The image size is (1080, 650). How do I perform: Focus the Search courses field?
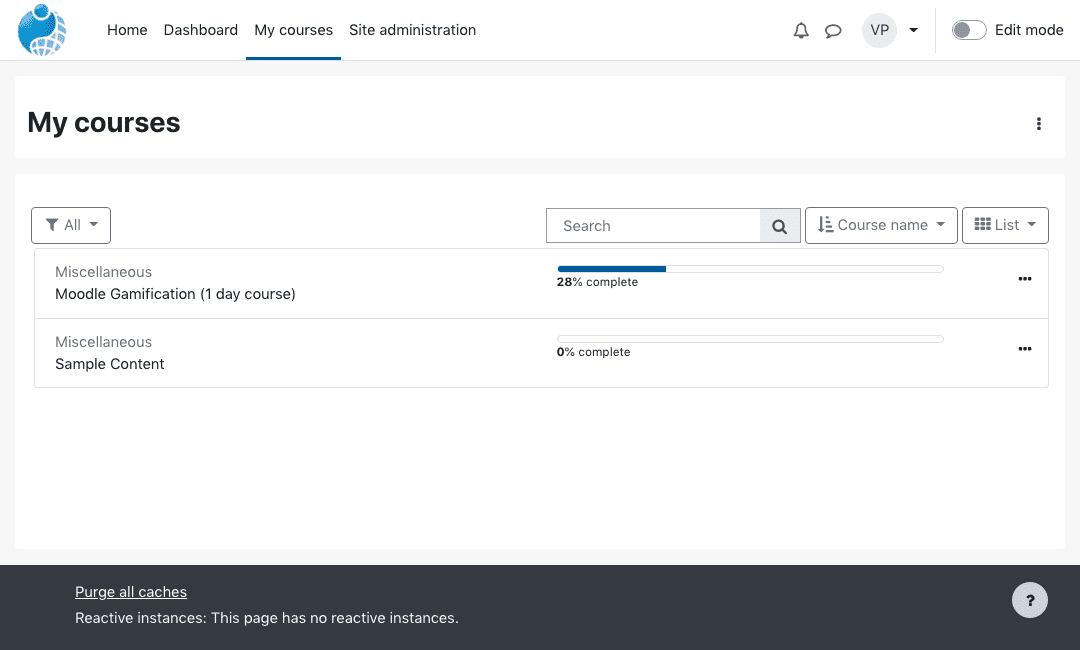pyautogui.click(x=653, y=226)
